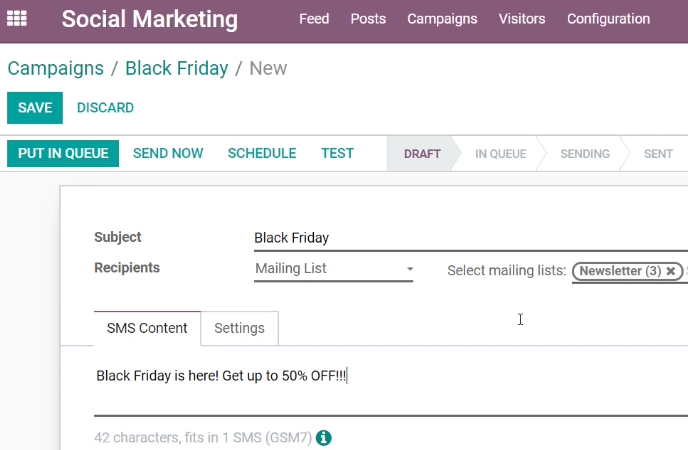This screenshot has width=688, height=450.
Task: Open the Visitors menu
Action: coord(522,19)
